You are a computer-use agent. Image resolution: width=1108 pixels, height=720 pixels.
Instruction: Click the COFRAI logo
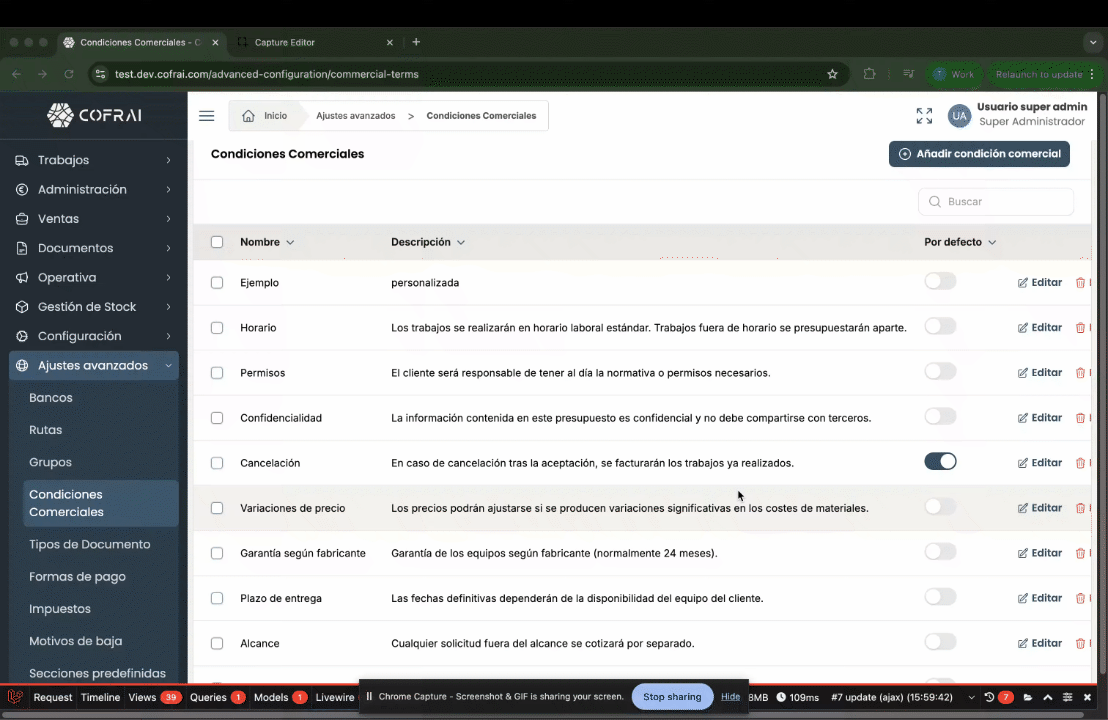(94, 115)
